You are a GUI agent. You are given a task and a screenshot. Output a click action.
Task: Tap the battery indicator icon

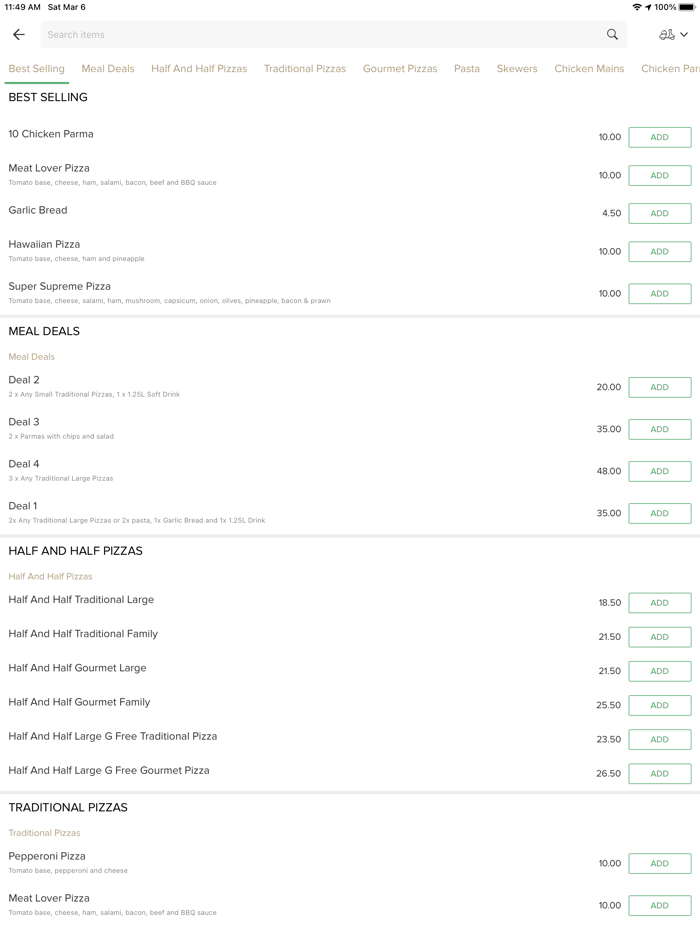687,7
